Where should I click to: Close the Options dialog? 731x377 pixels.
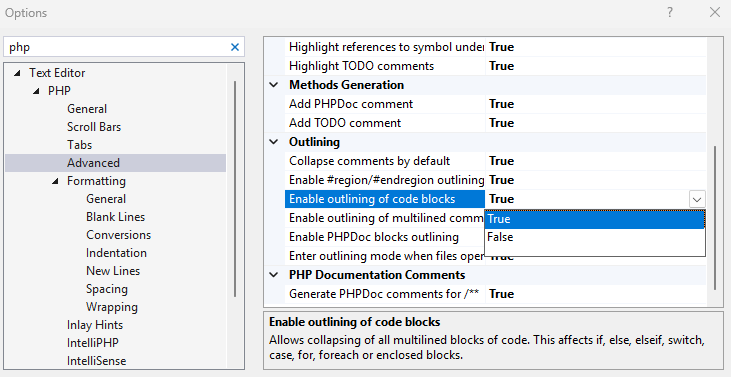(715, 13)
